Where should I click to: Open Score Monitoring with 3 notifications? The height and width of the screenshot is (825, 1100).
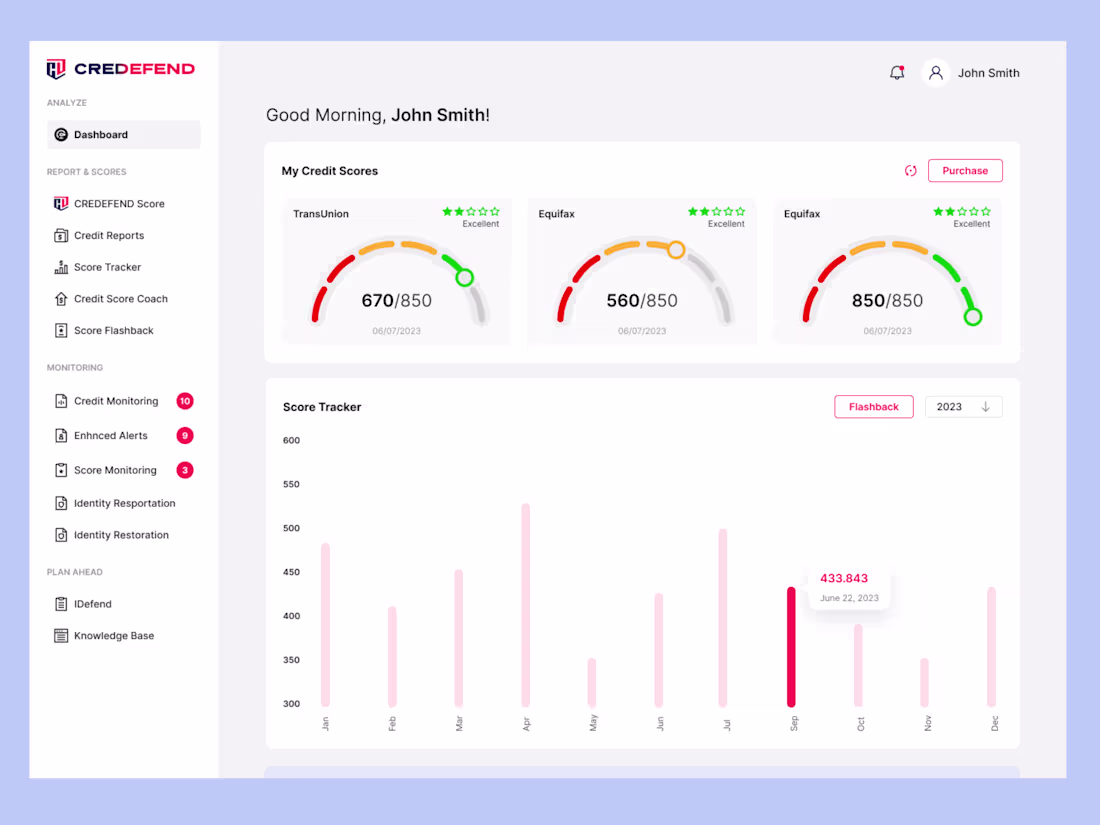tap(114, 469)
